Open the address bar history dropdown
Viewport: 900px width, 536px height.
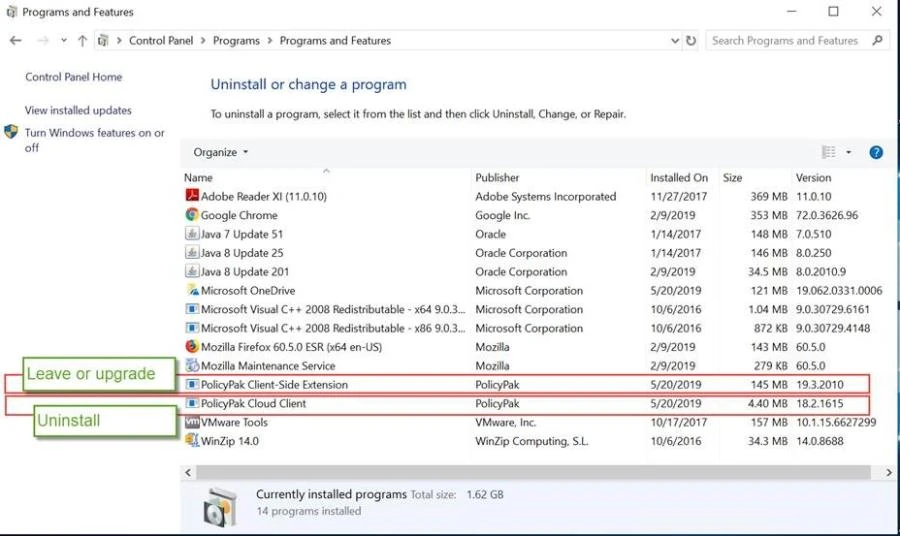675,41
